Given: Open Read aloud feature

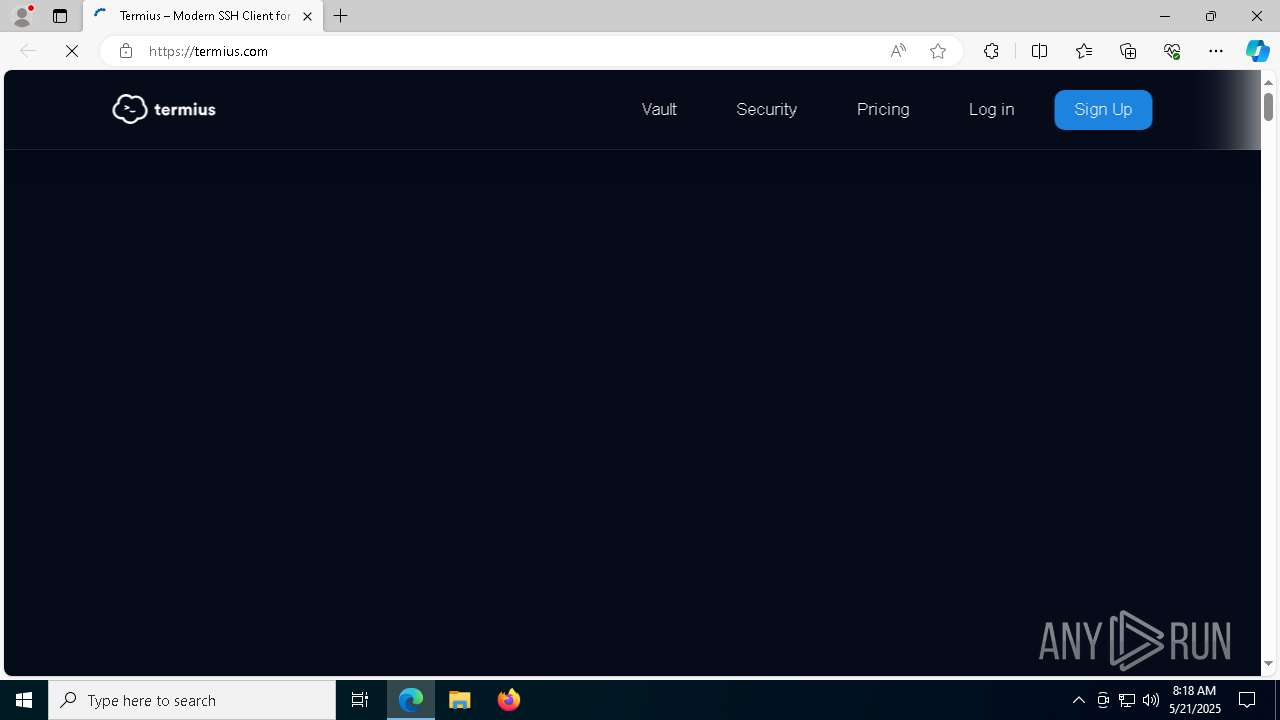Looking at the screenshot, I should 898,51.
